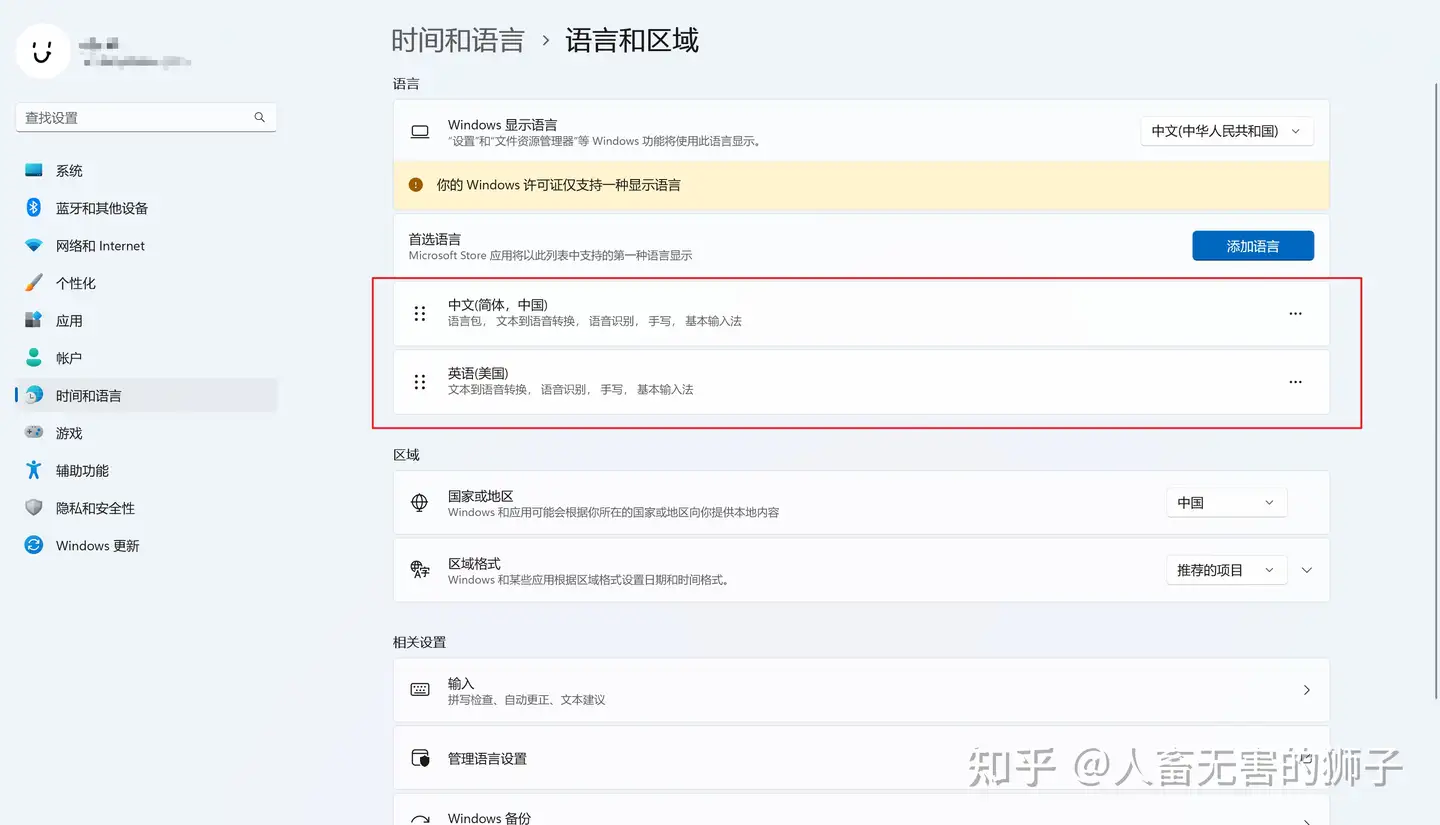Click the 应用 apps icon
This screenshot has height=825, width=1440.
tap(34, 320)
